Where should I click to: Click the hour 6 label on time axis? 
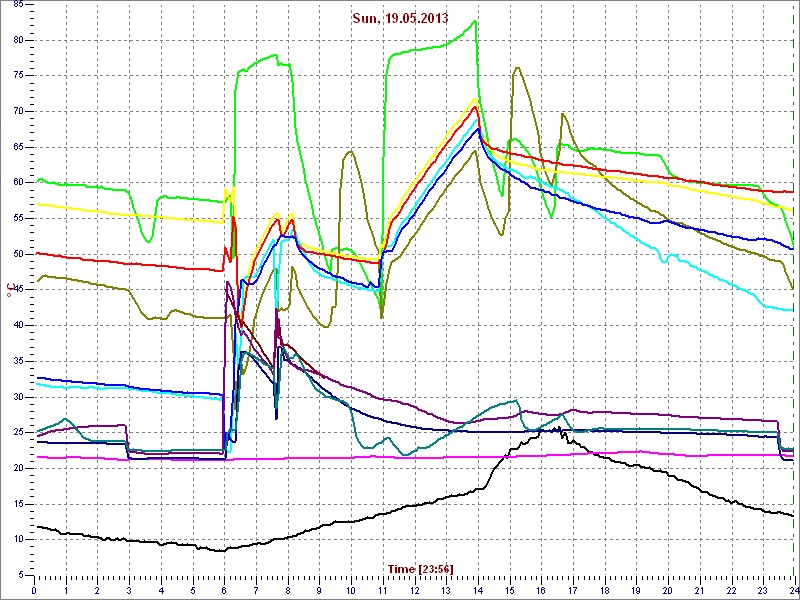tap(224, 590)
